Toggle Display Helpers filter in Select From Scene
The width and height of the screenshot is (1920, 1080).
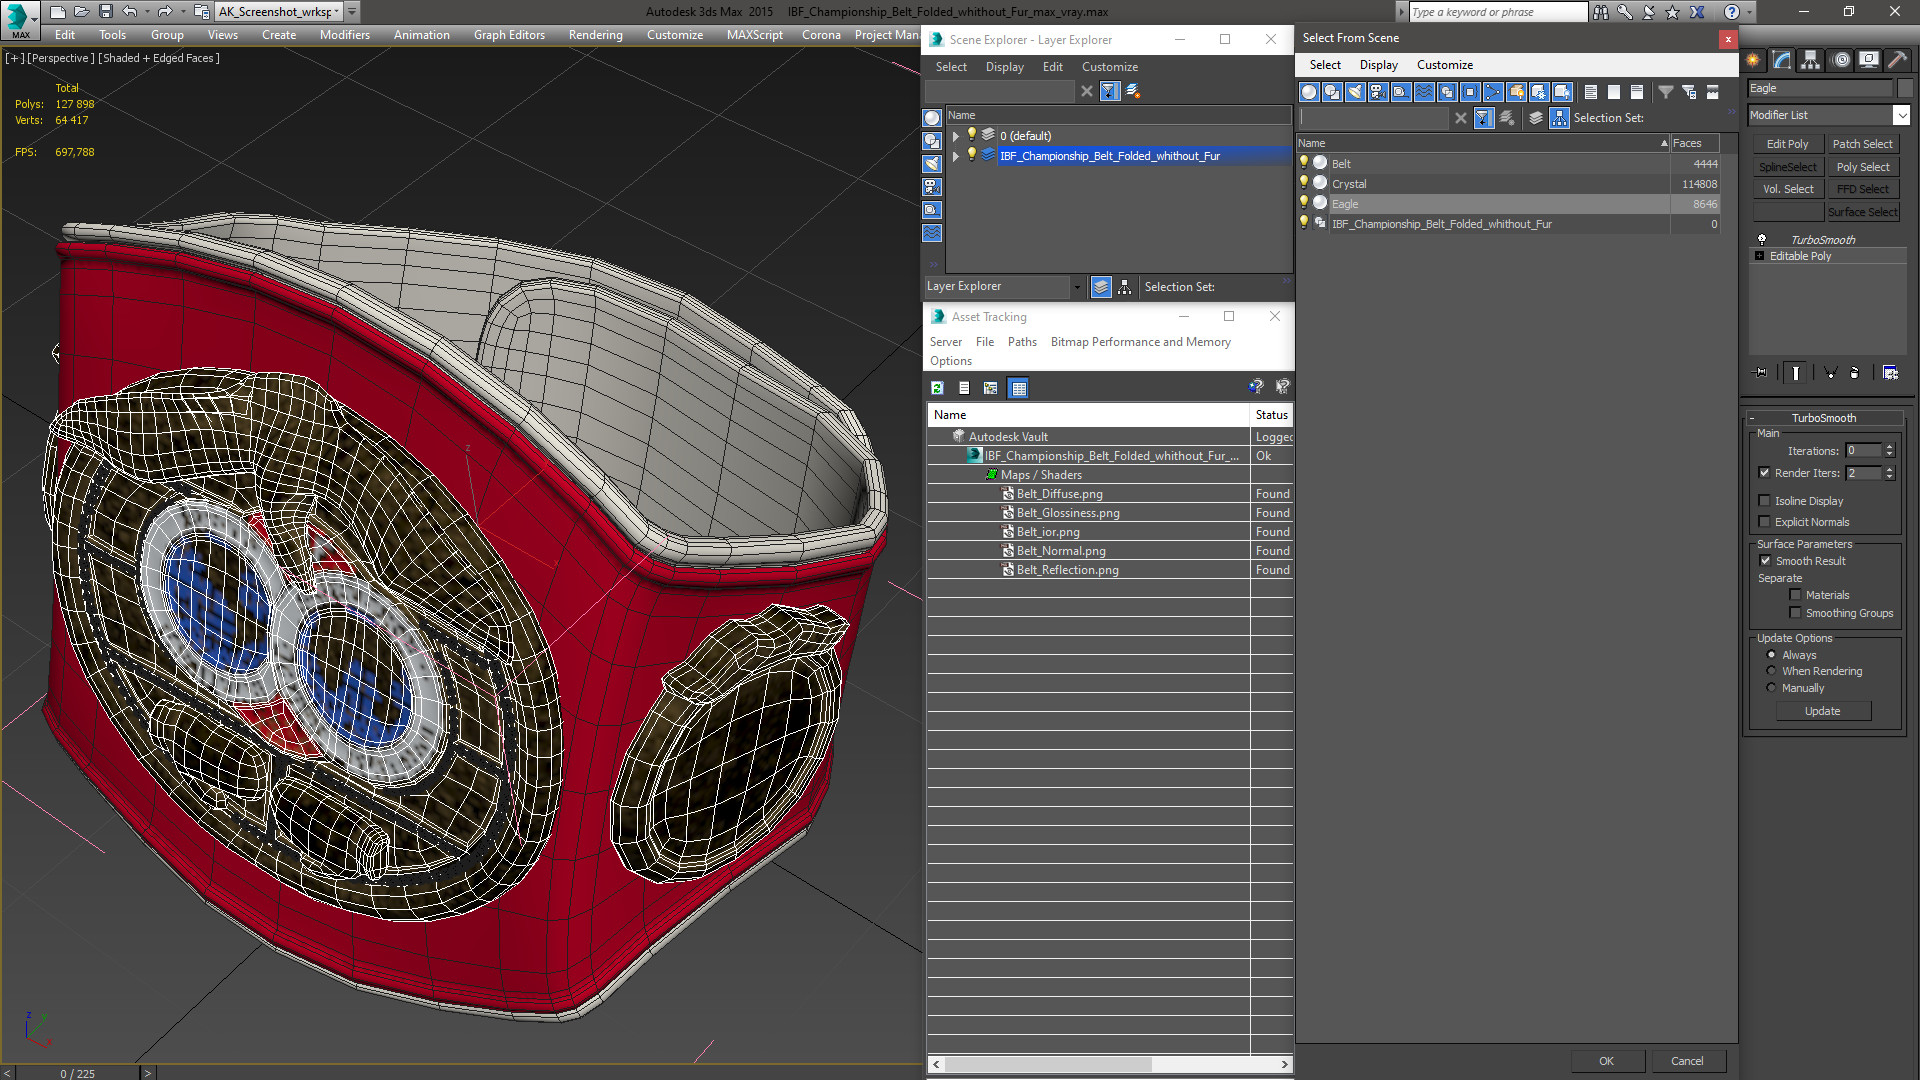pos(1401,92)
